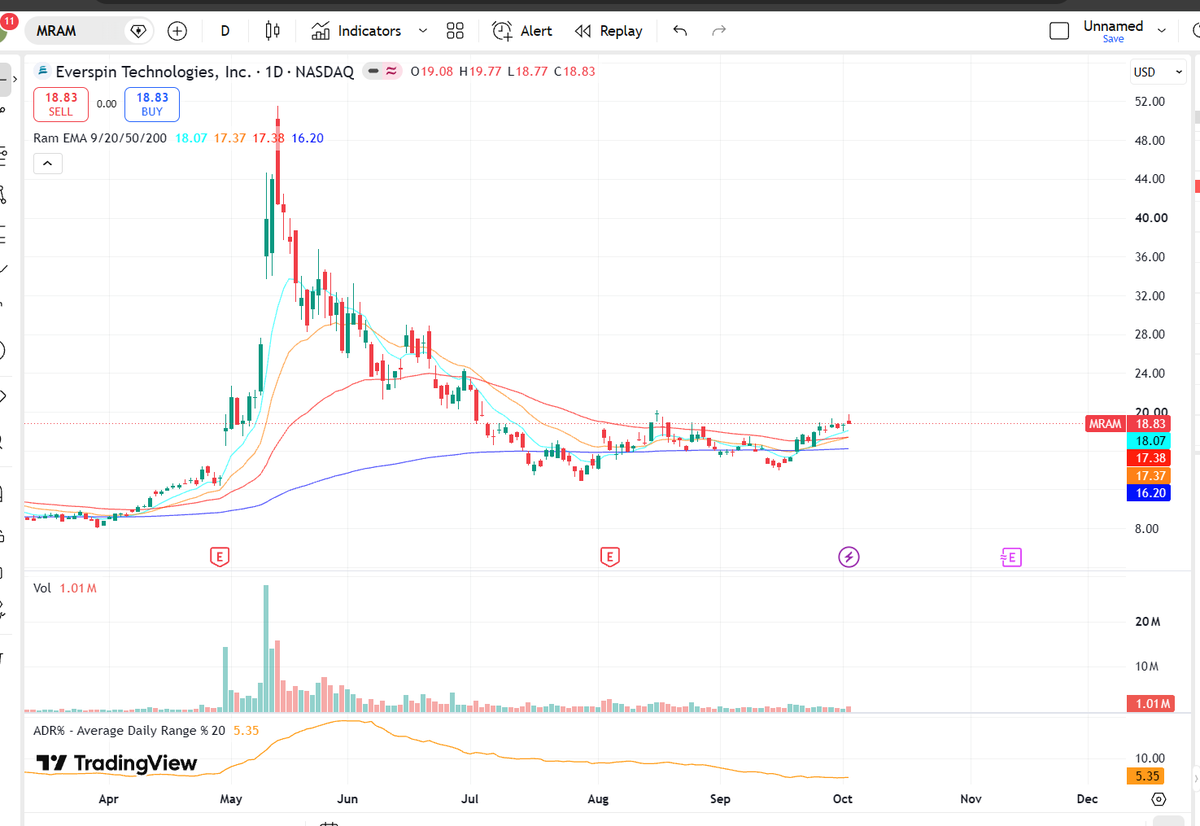Click the 20M volume axis label

coord(1147,621)
